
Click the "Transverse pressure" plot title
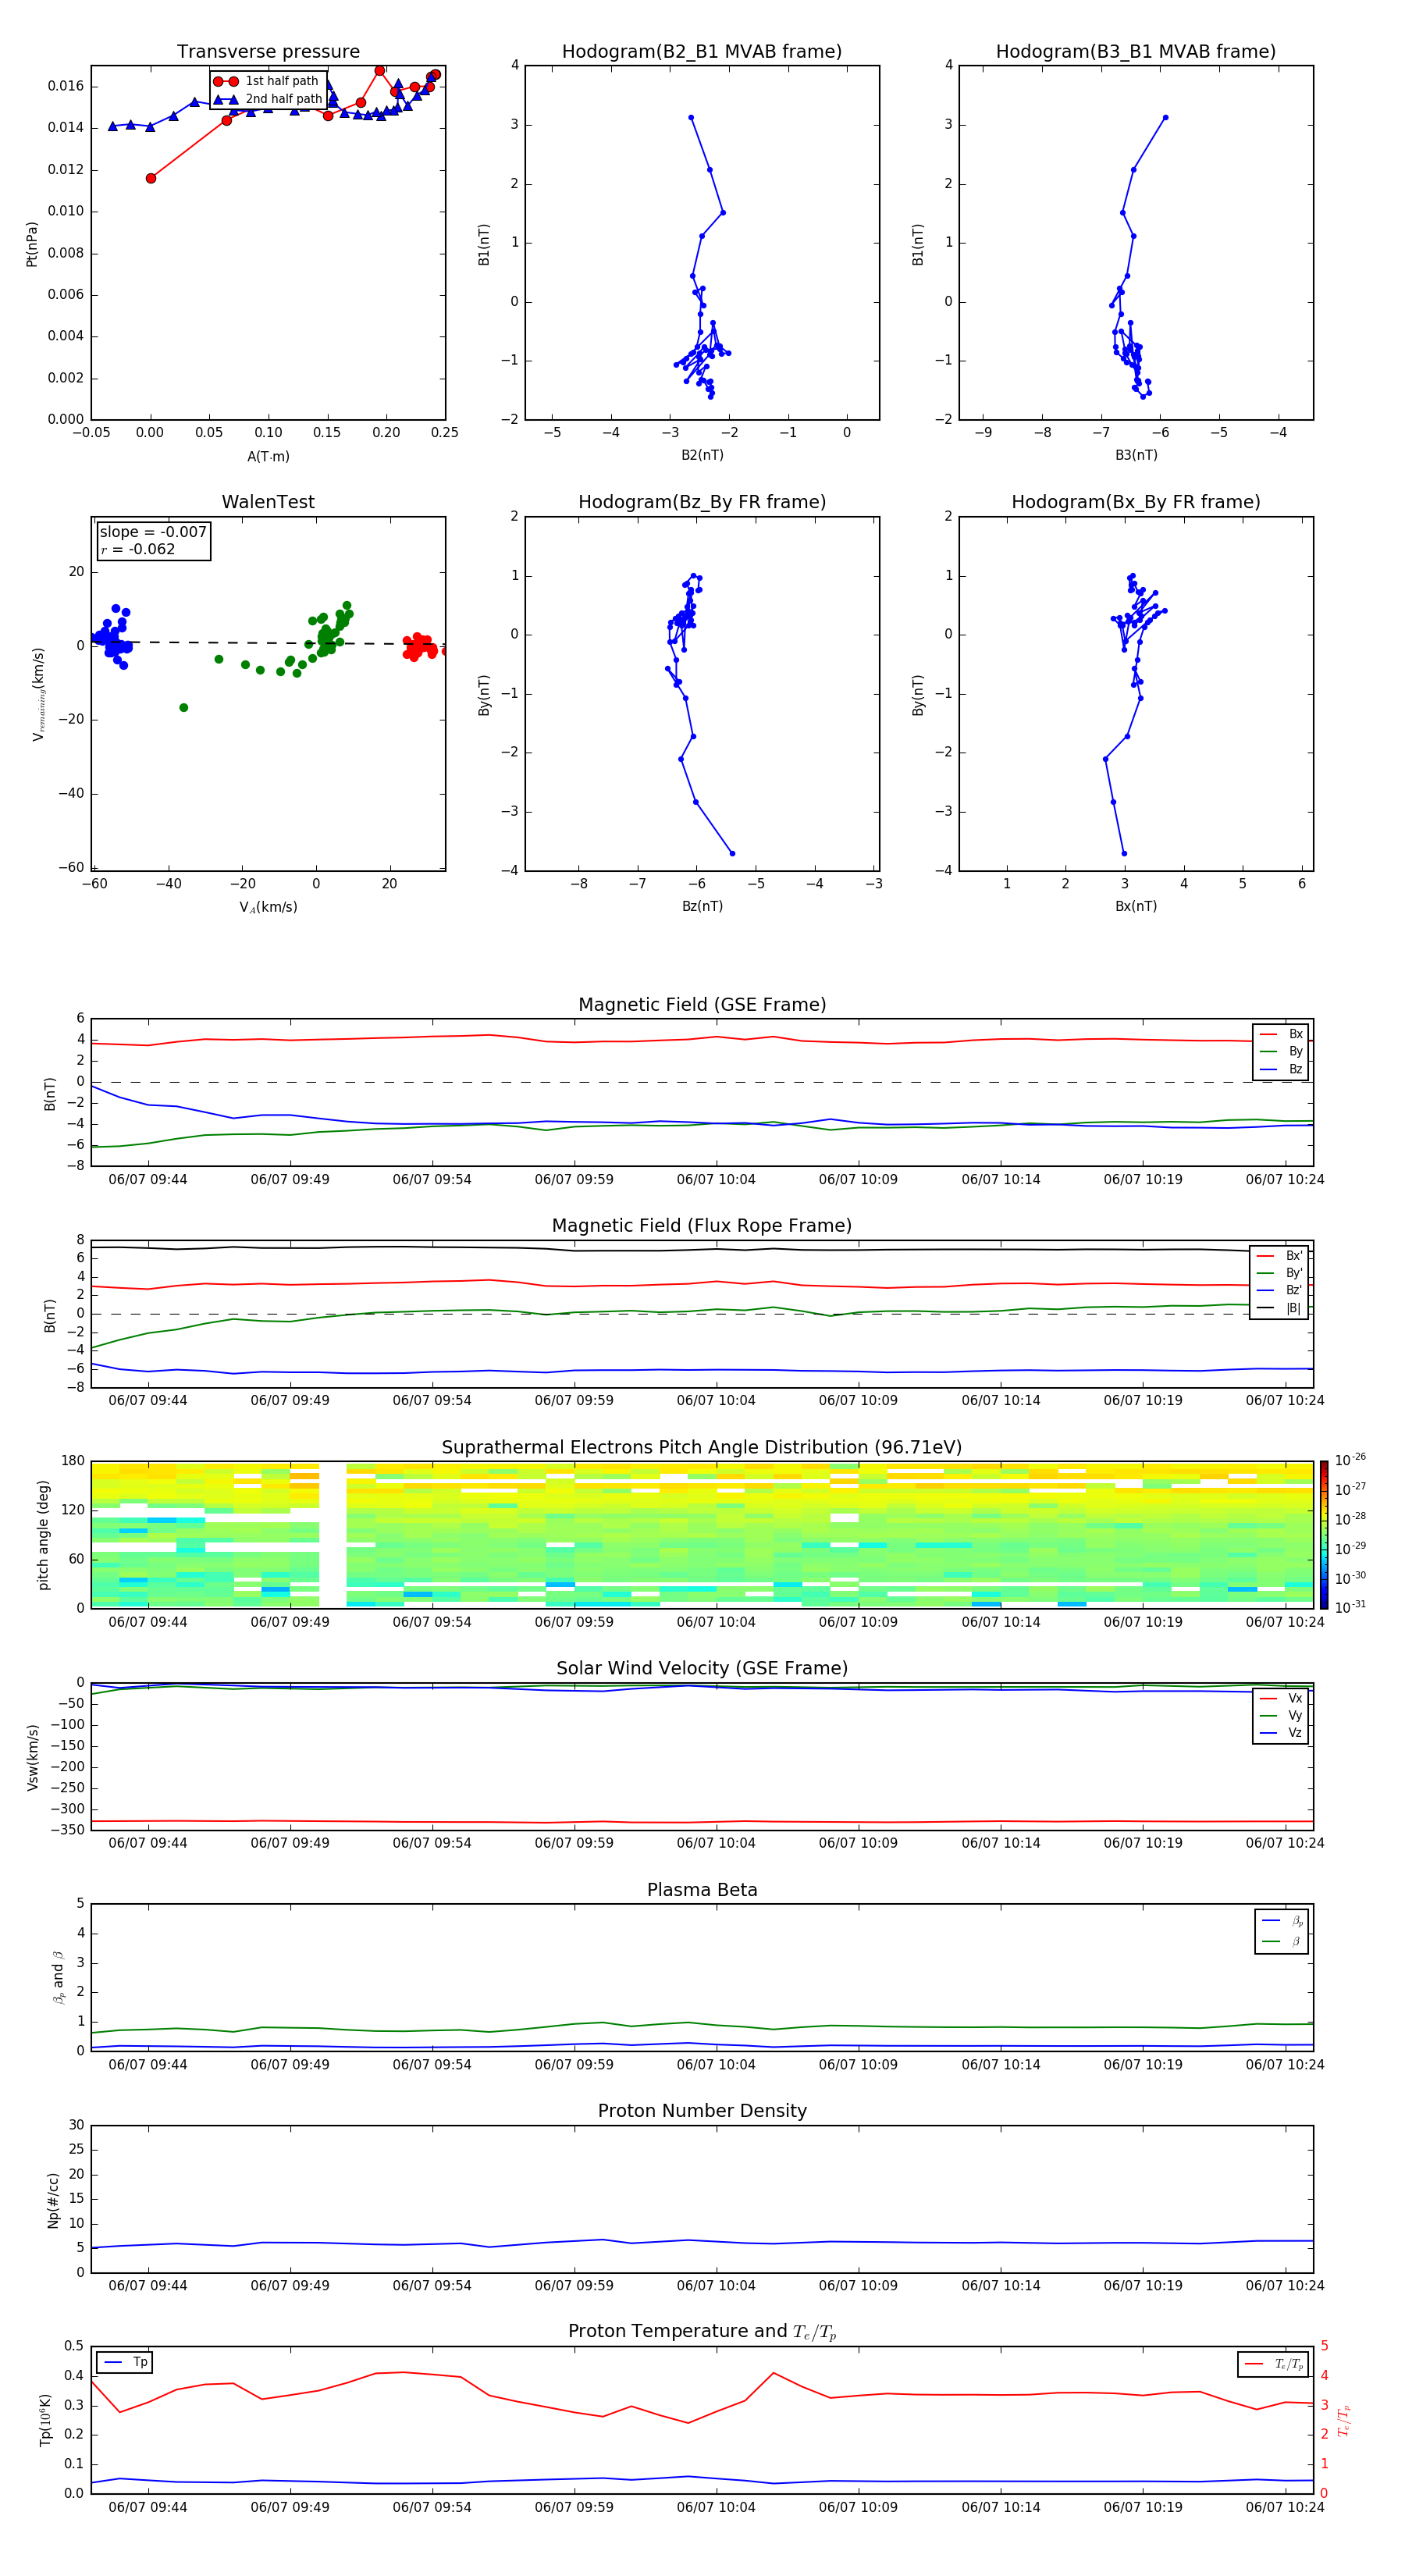pos(268,52)
